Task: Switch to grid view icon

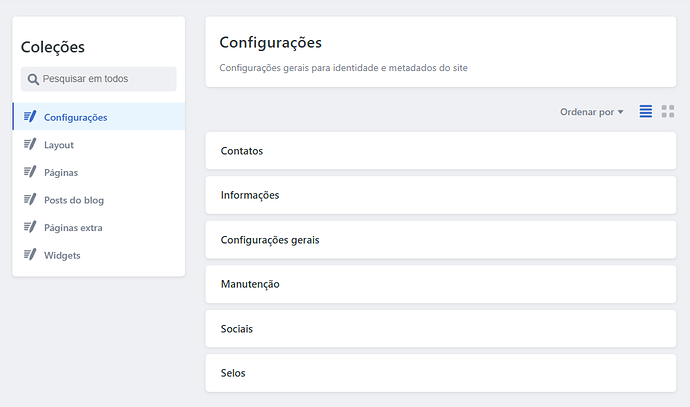Action: point(668,111)
